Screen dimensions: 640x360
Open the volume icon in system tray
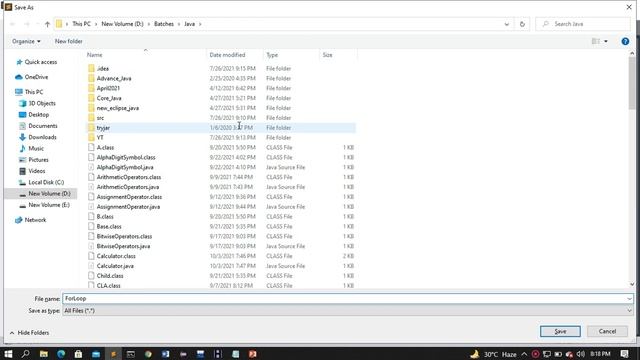pos(581,354)
